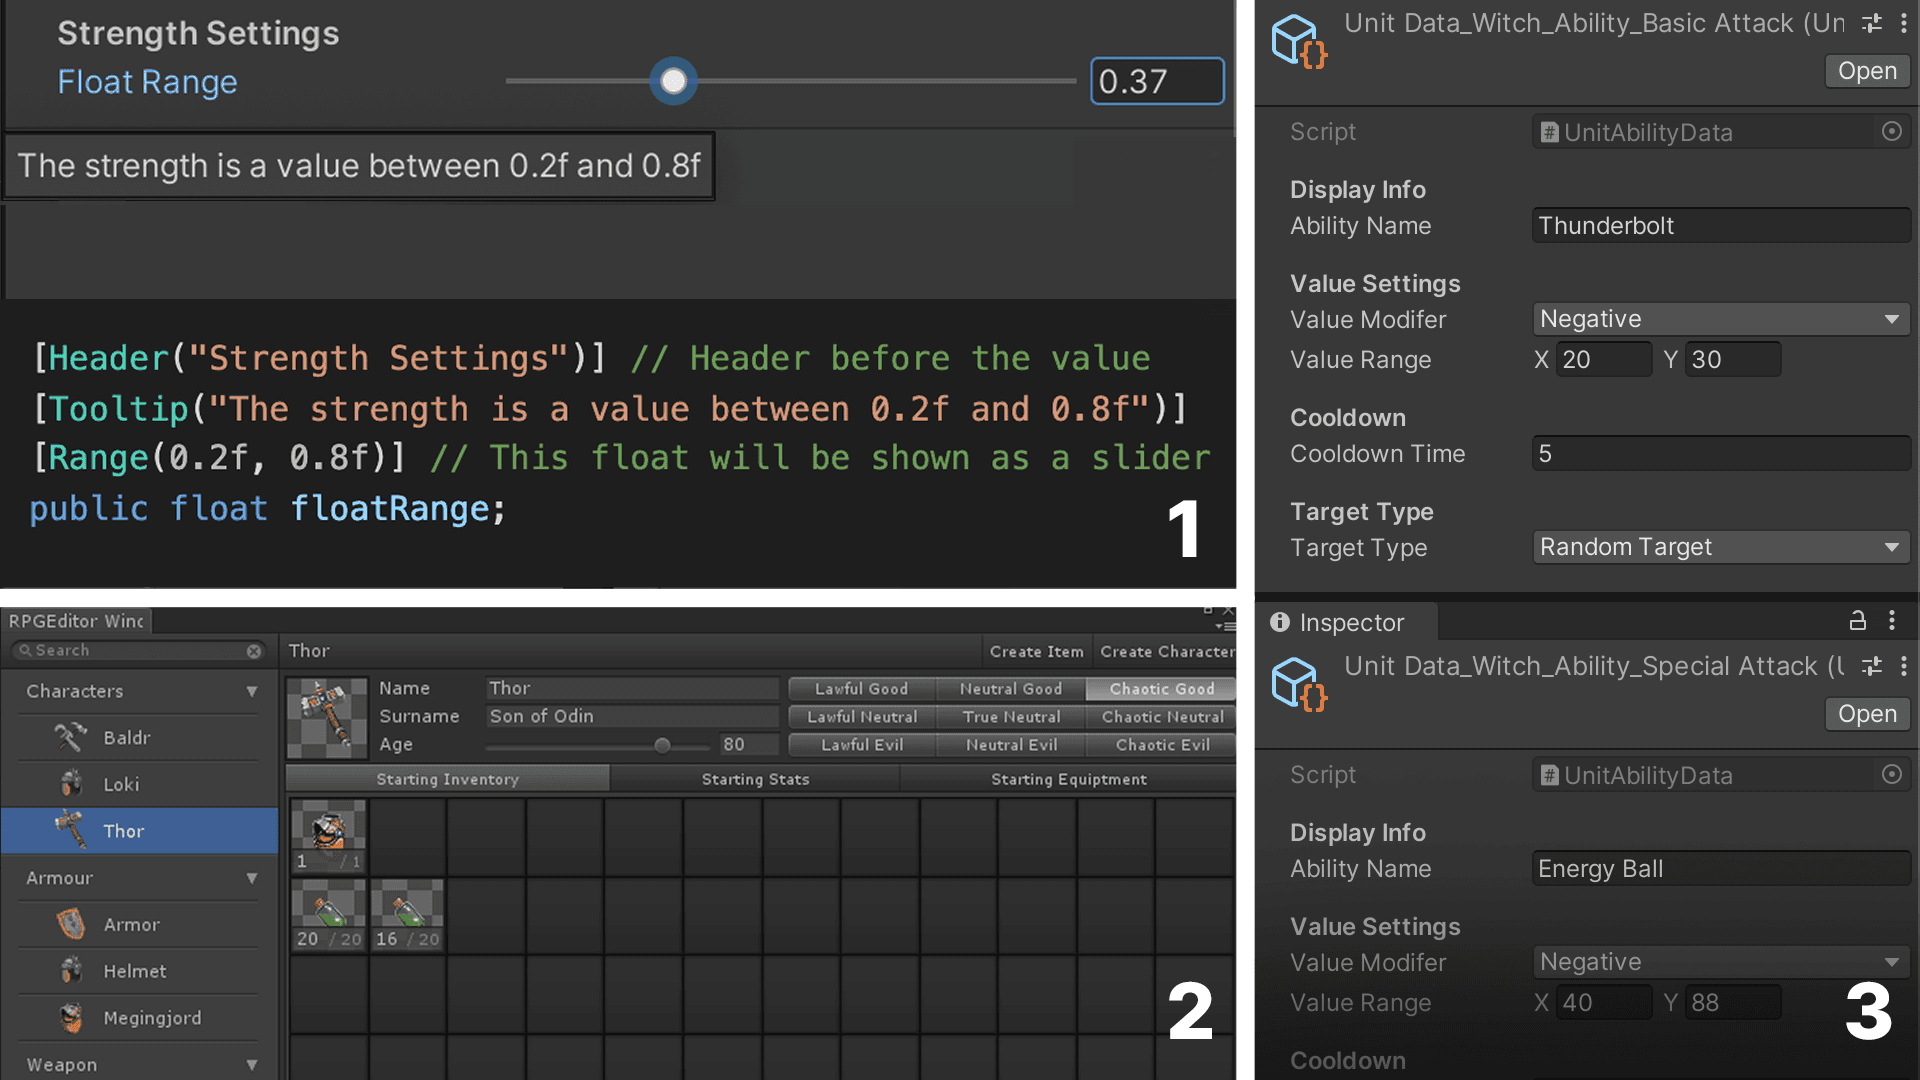
Task: Click the potion slot showing 20/20
Action: [328, 915]
